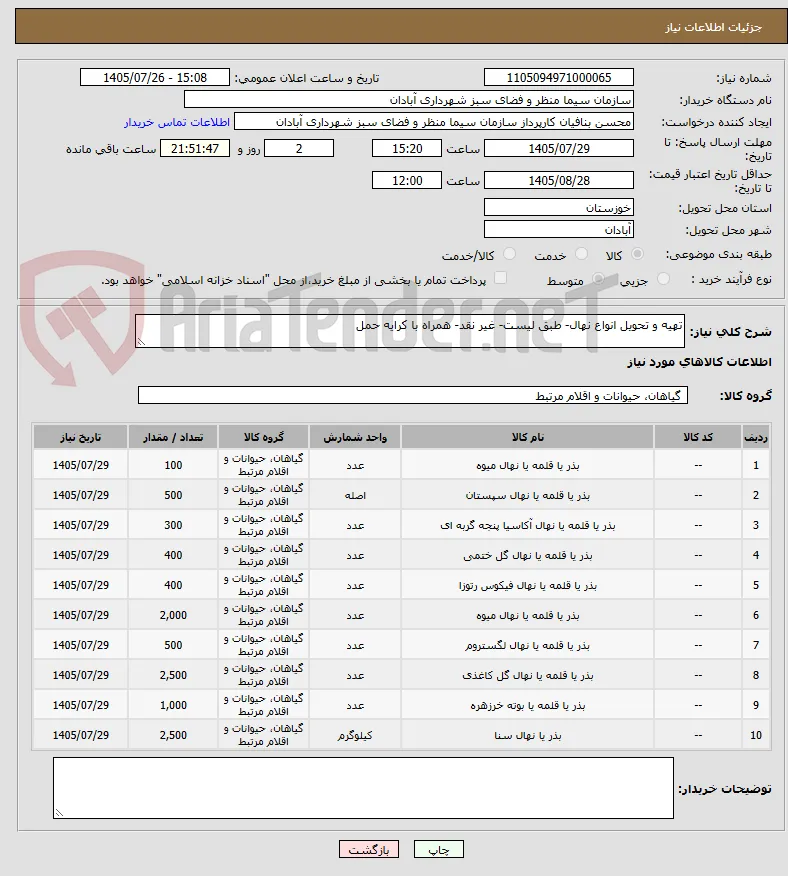Viewport: 788px width, 876px height.
Task: Click the quantity 2,000 in row 6
Action: click(x=173, y=615)
